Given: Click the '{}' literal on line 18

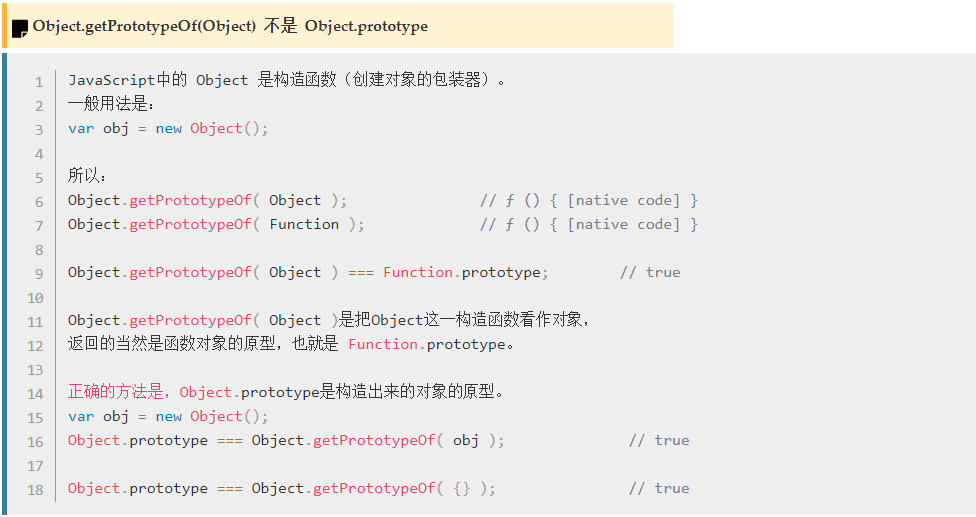Looking at the screenshot, I should (x=462, y=488).
